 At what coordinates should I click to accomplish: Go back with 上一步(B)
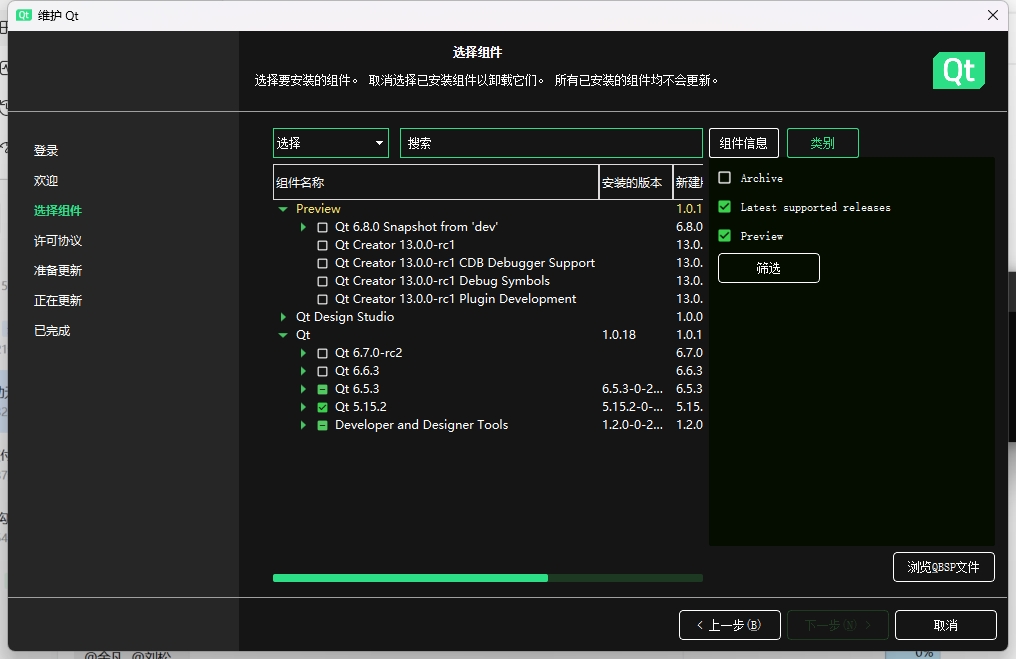click(730, 625)
